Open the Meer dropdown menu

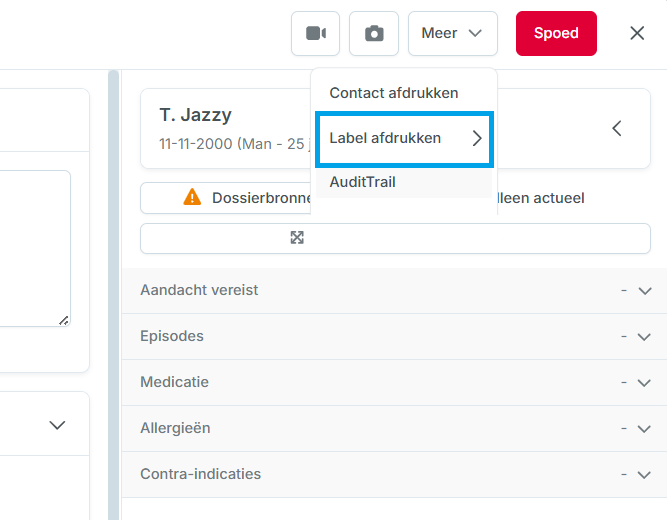453,33
